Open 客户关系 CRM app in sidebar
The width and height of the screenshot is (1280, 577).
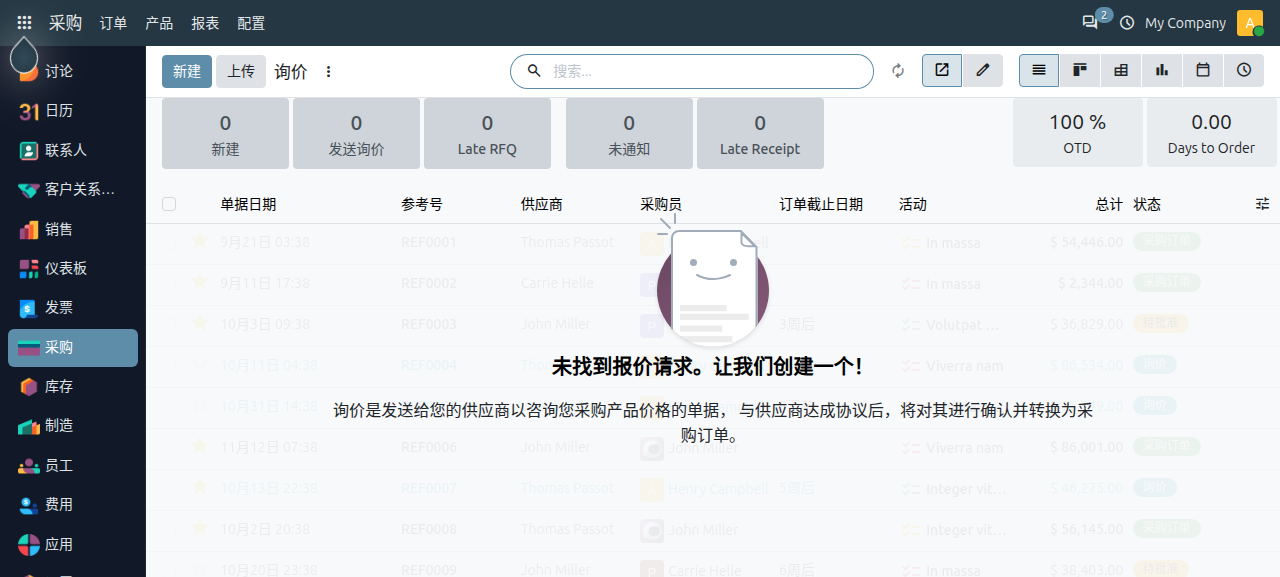click(73, 190)
